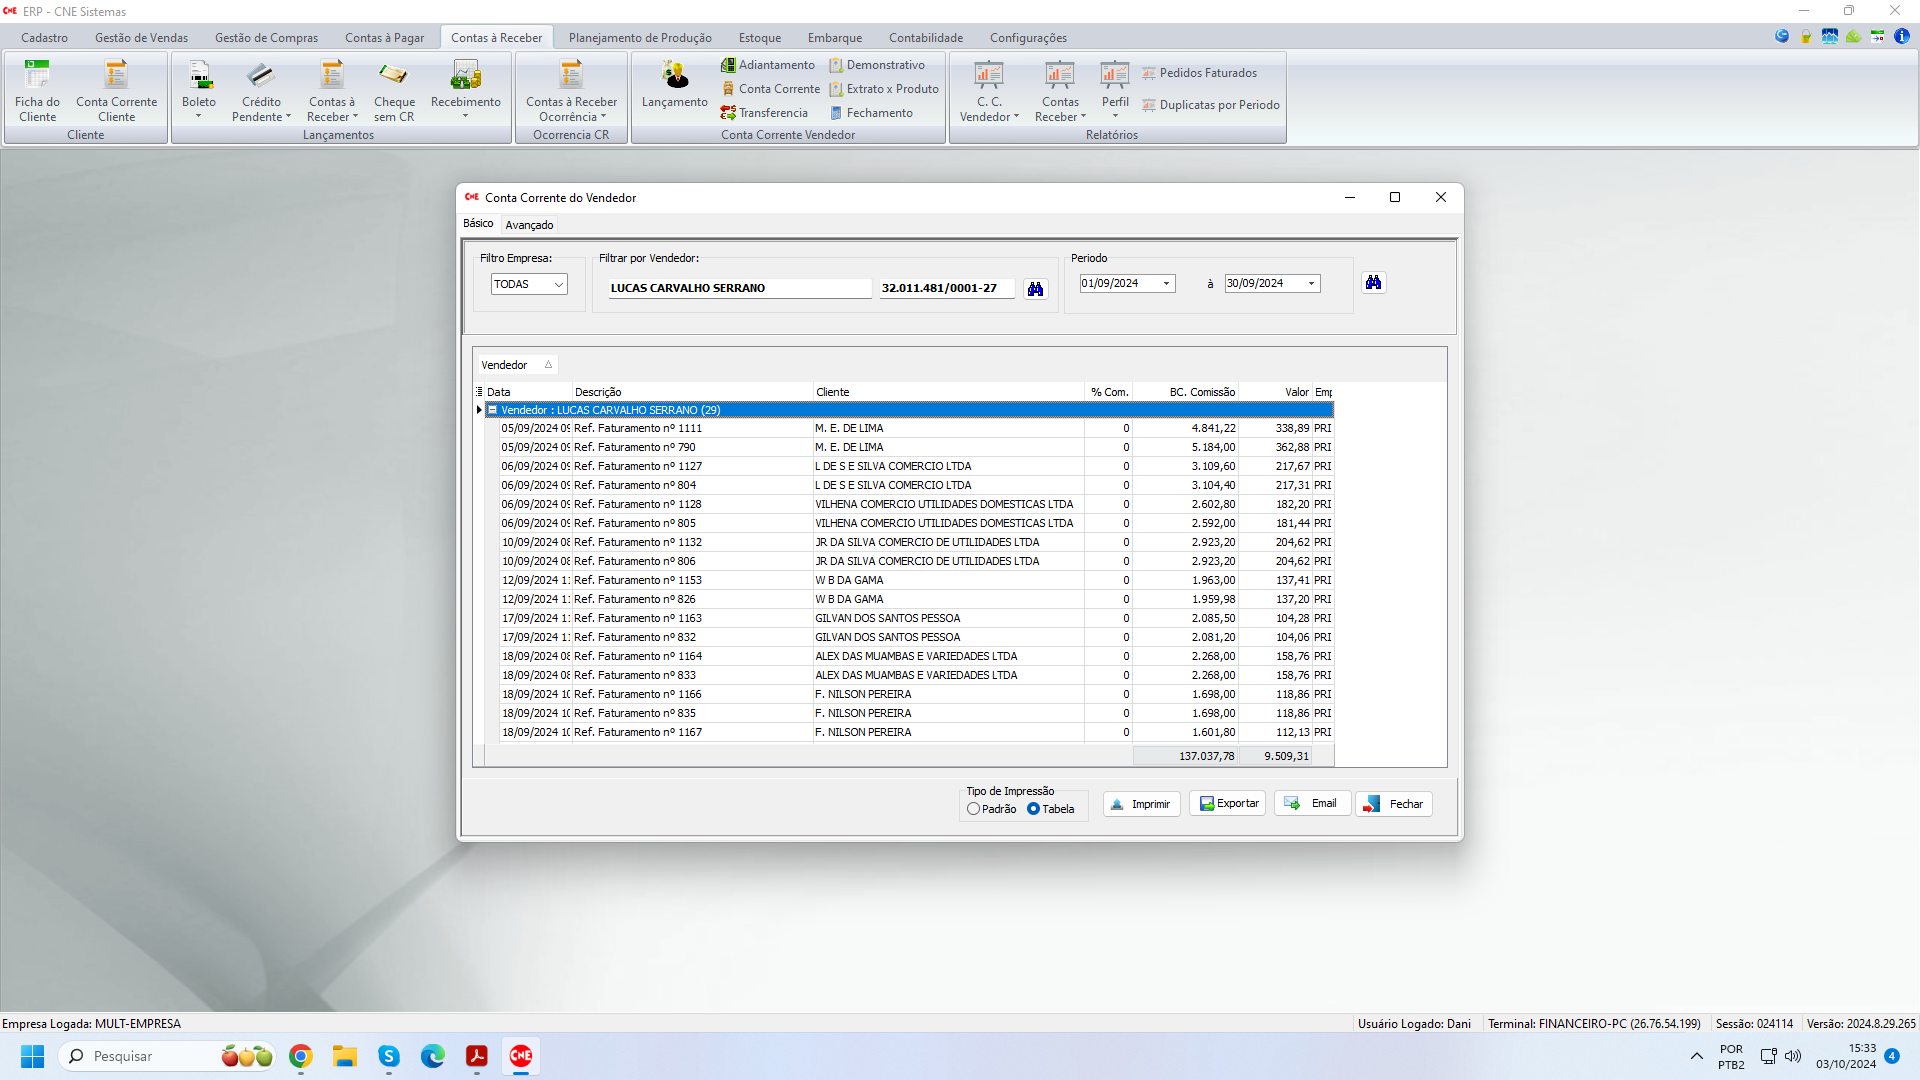Open the start date 01/09/2024 picker
Screen dimensions: 1920x1080
[1166, 284]
